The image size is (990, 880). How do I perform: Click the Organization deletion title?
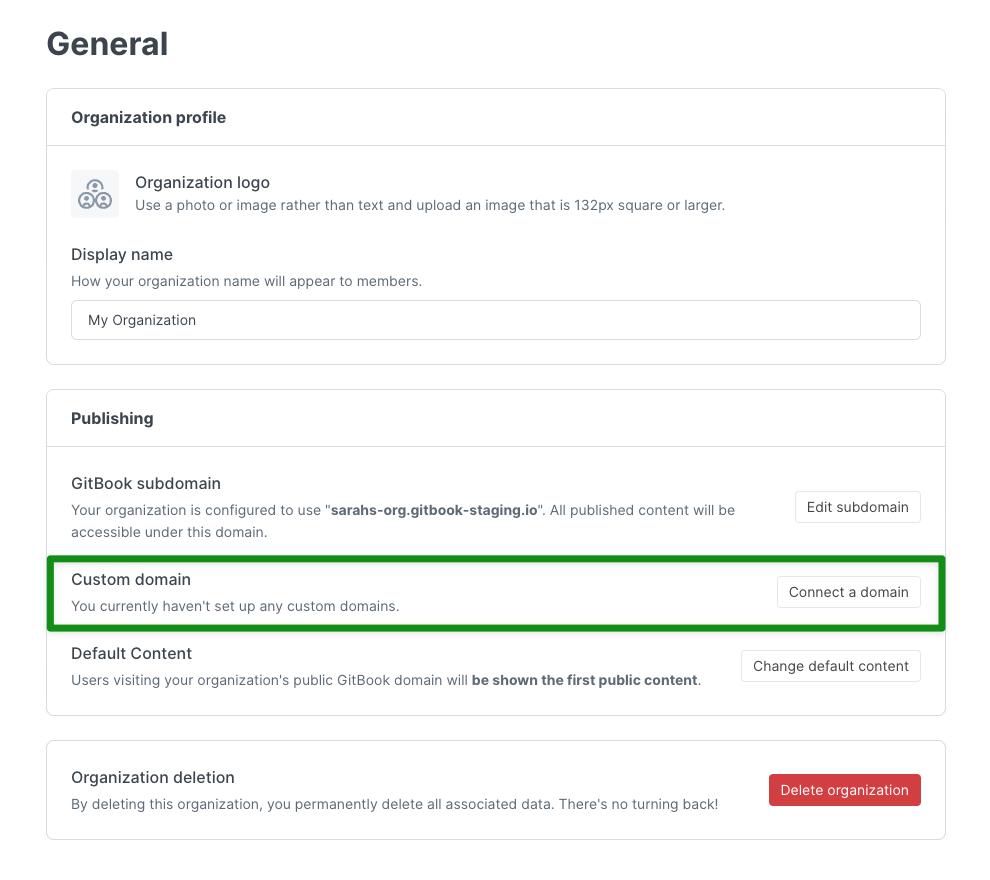(x=153, y=777)
